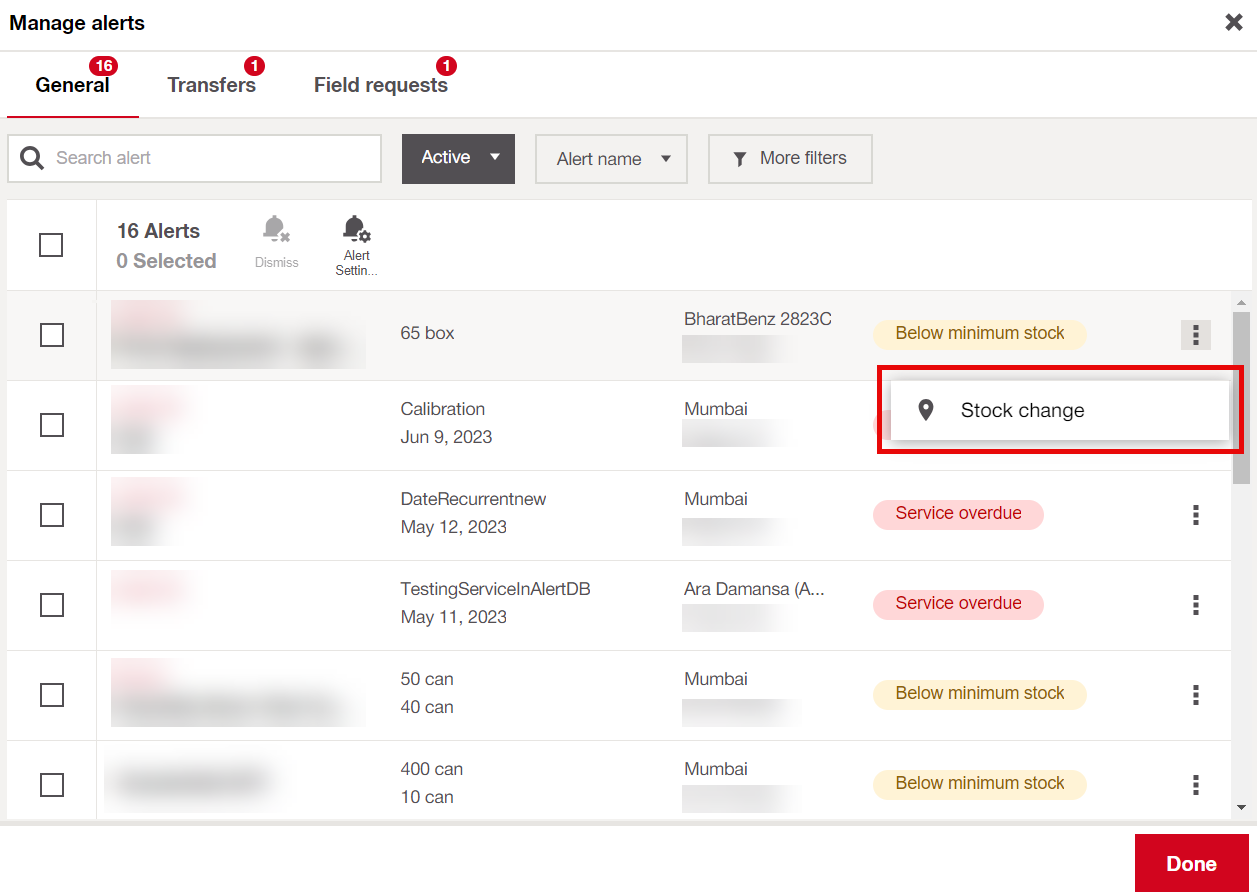The width and height of the screenshot is (1257, 894).
Task: Select the Calibration alert checkbox
Action: point(52,425)
